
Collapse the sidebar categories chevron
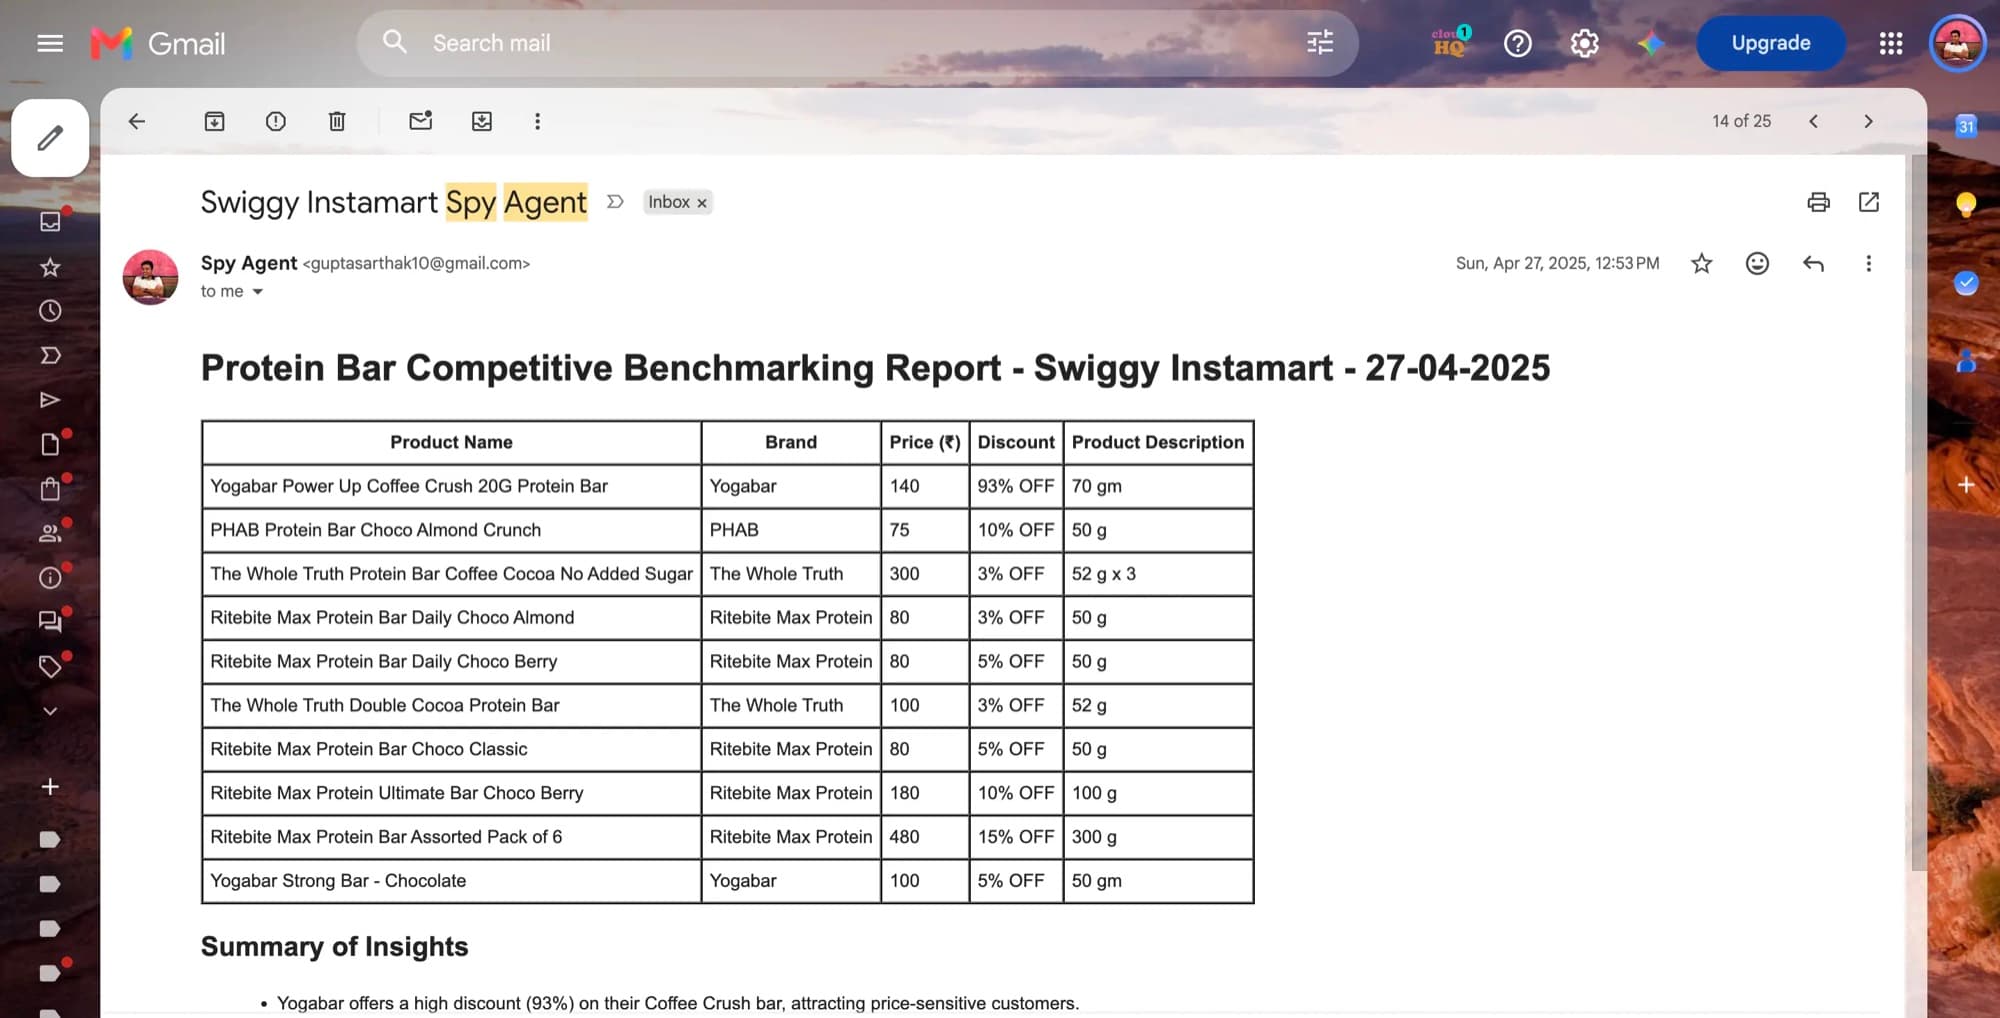pos(50,711)
